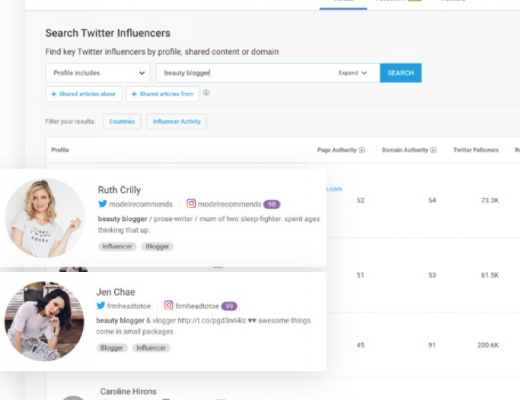Click the Page Authority value 52
Image resolution: width=520 pixels, height=400 pixels.
tap(360, 200)
